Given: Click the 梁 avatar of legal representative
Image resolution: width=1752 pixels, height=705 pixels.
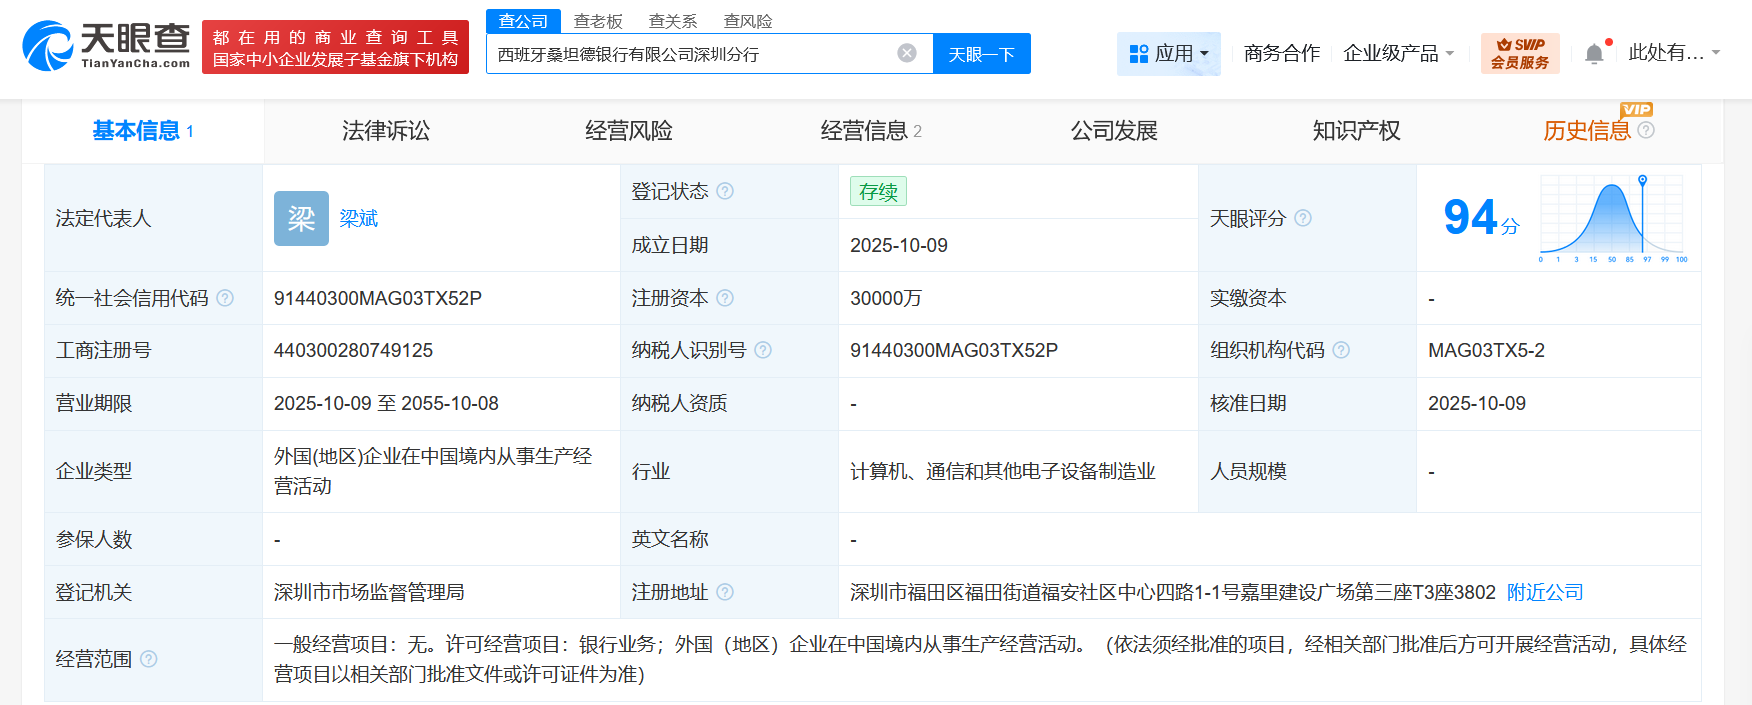Looking at the screenshot, I should [301, 218].
